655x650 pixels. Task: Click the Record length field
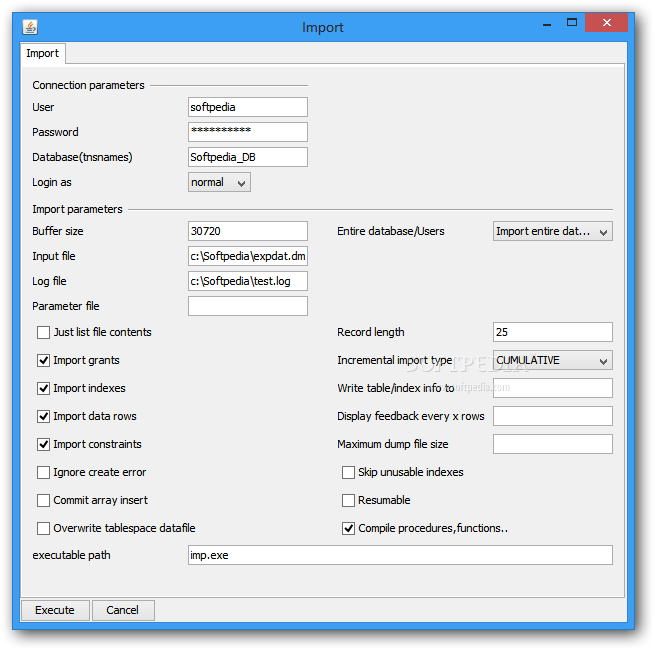(553, 332)
